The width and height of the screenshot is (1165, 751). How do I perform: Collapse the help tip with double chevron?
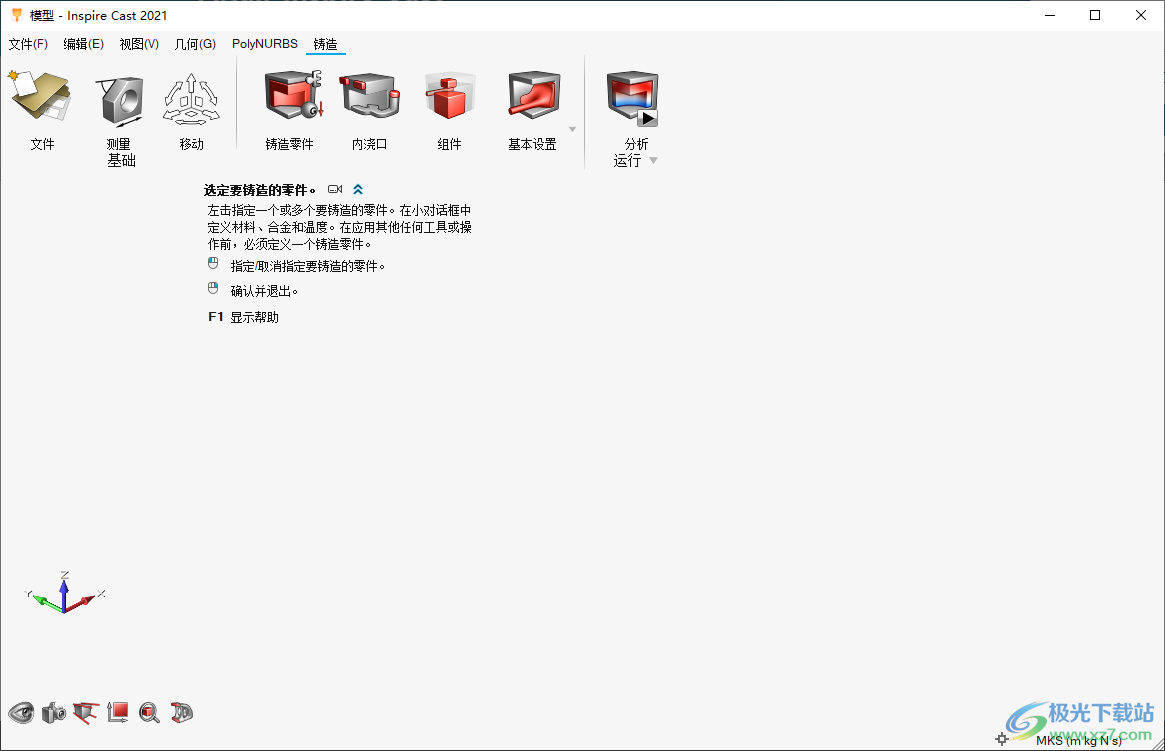tap(358, 189)
